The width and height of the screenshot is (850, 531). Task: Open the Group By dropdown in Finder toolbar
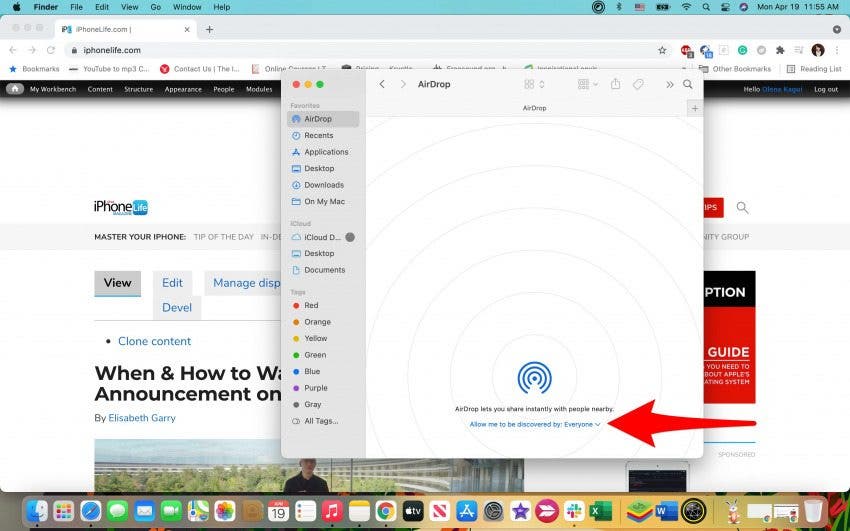587,85
